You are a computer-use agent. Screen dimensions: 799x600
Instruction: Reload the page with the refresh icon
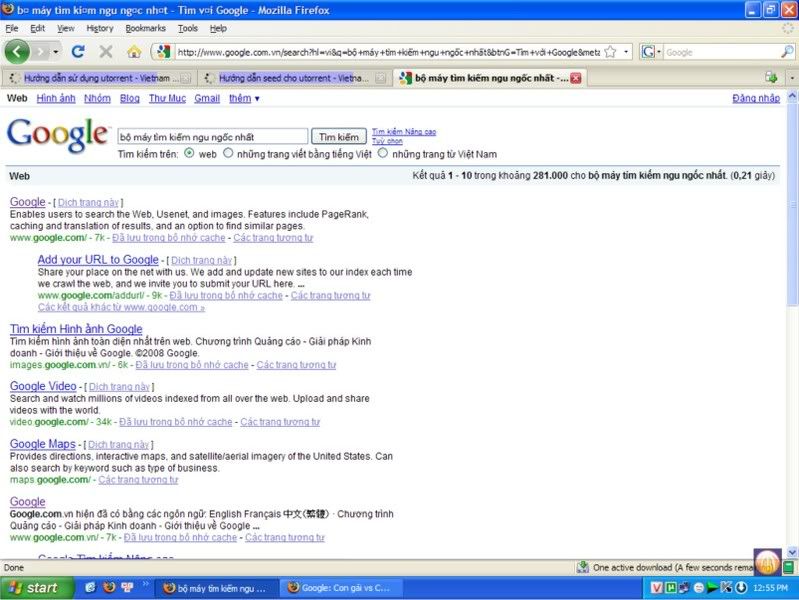click(x=78, y=51)
